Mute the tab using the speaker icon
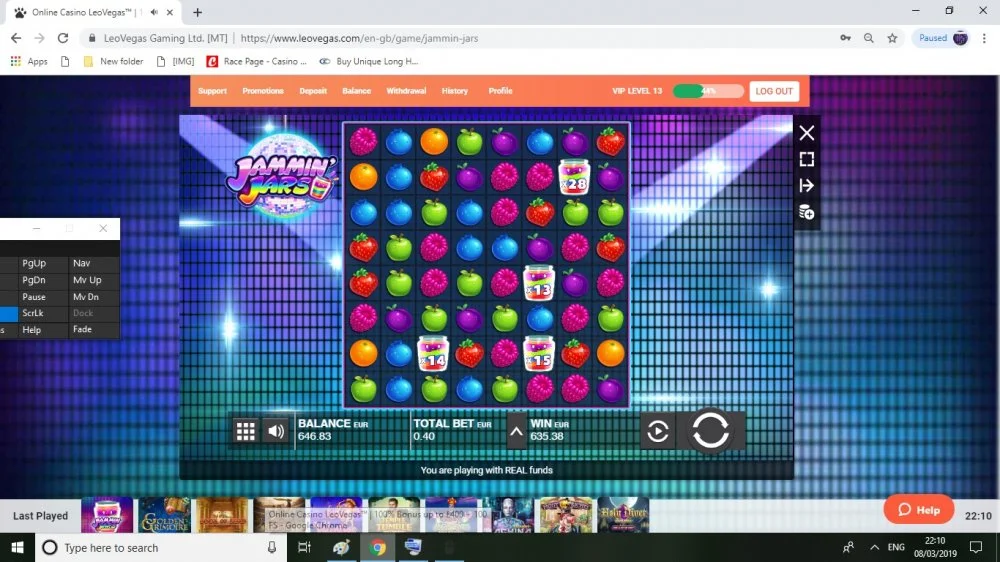 tap(154, 12)
